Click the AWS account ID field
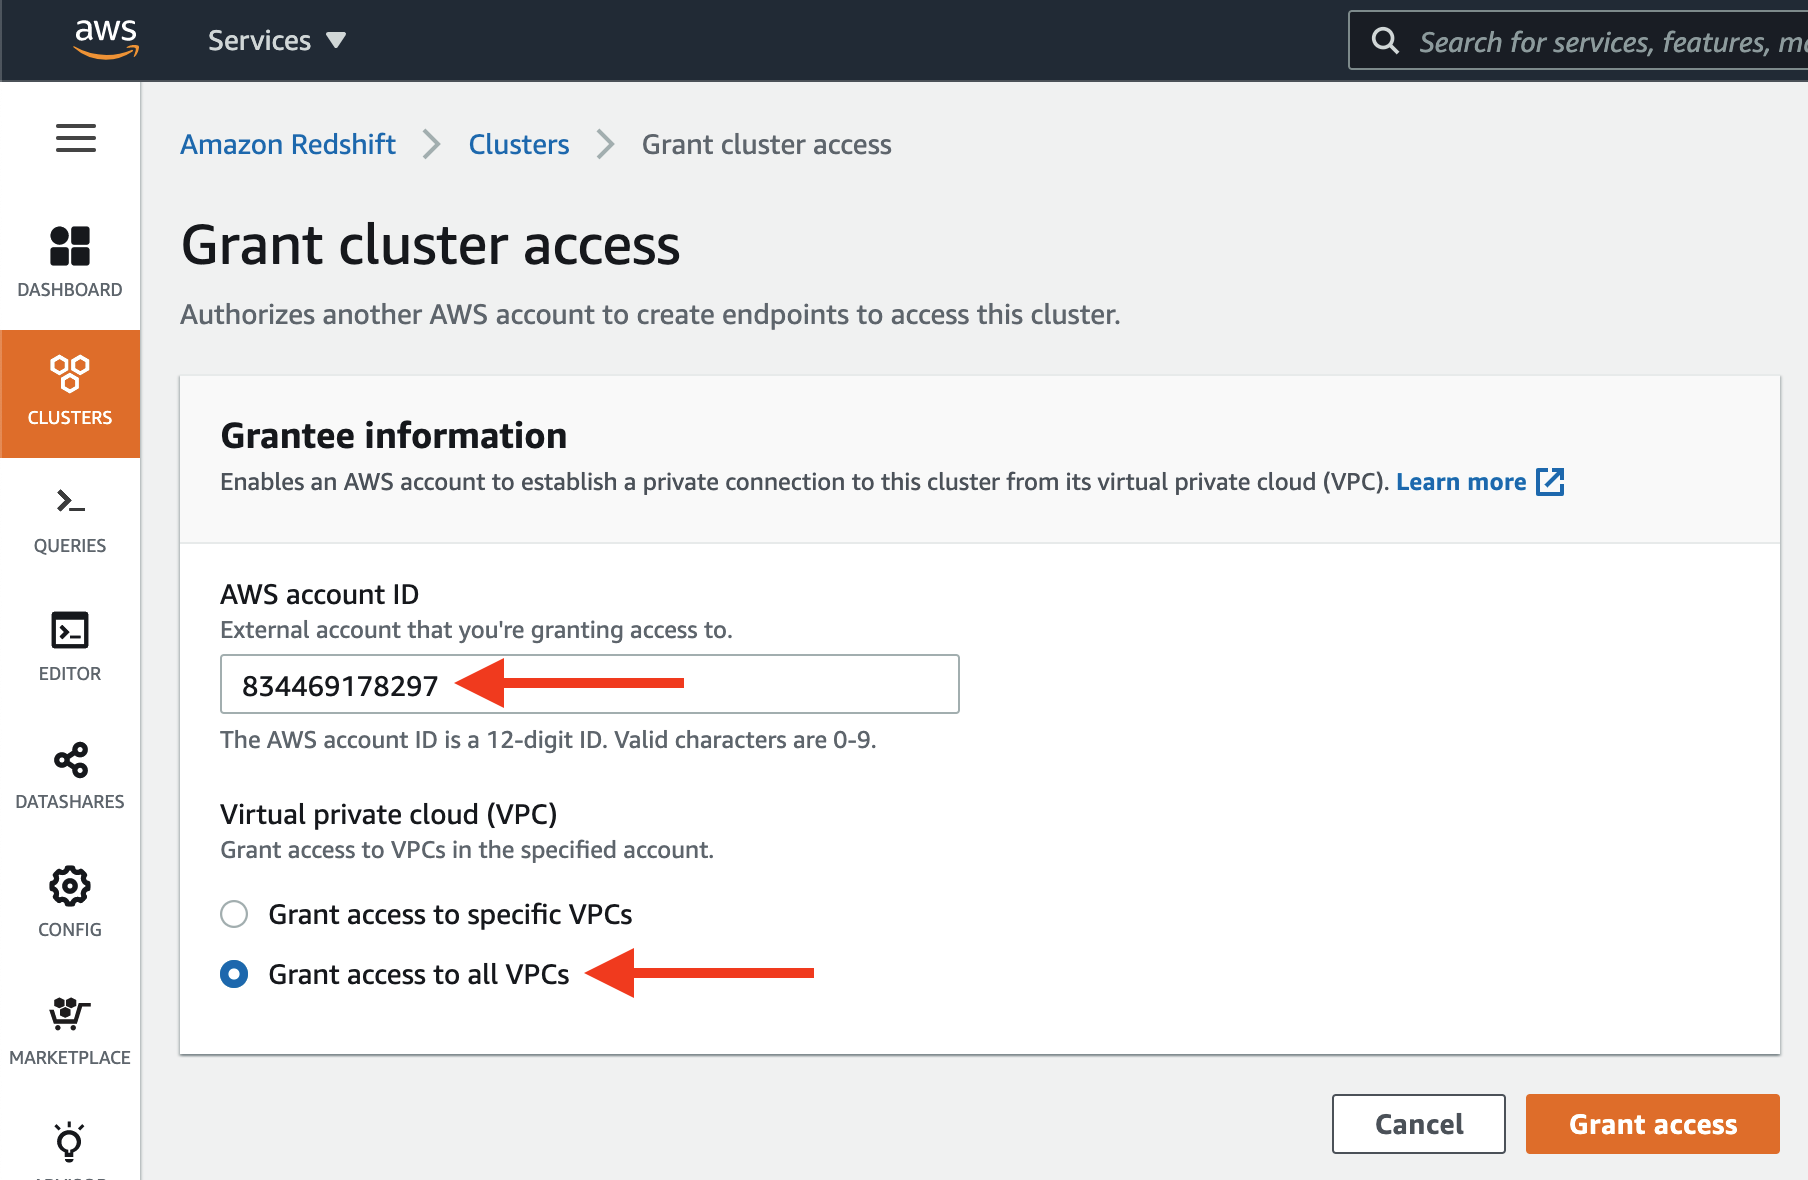The width and height of the screenshot is (1808, 1180). (590, 684)
